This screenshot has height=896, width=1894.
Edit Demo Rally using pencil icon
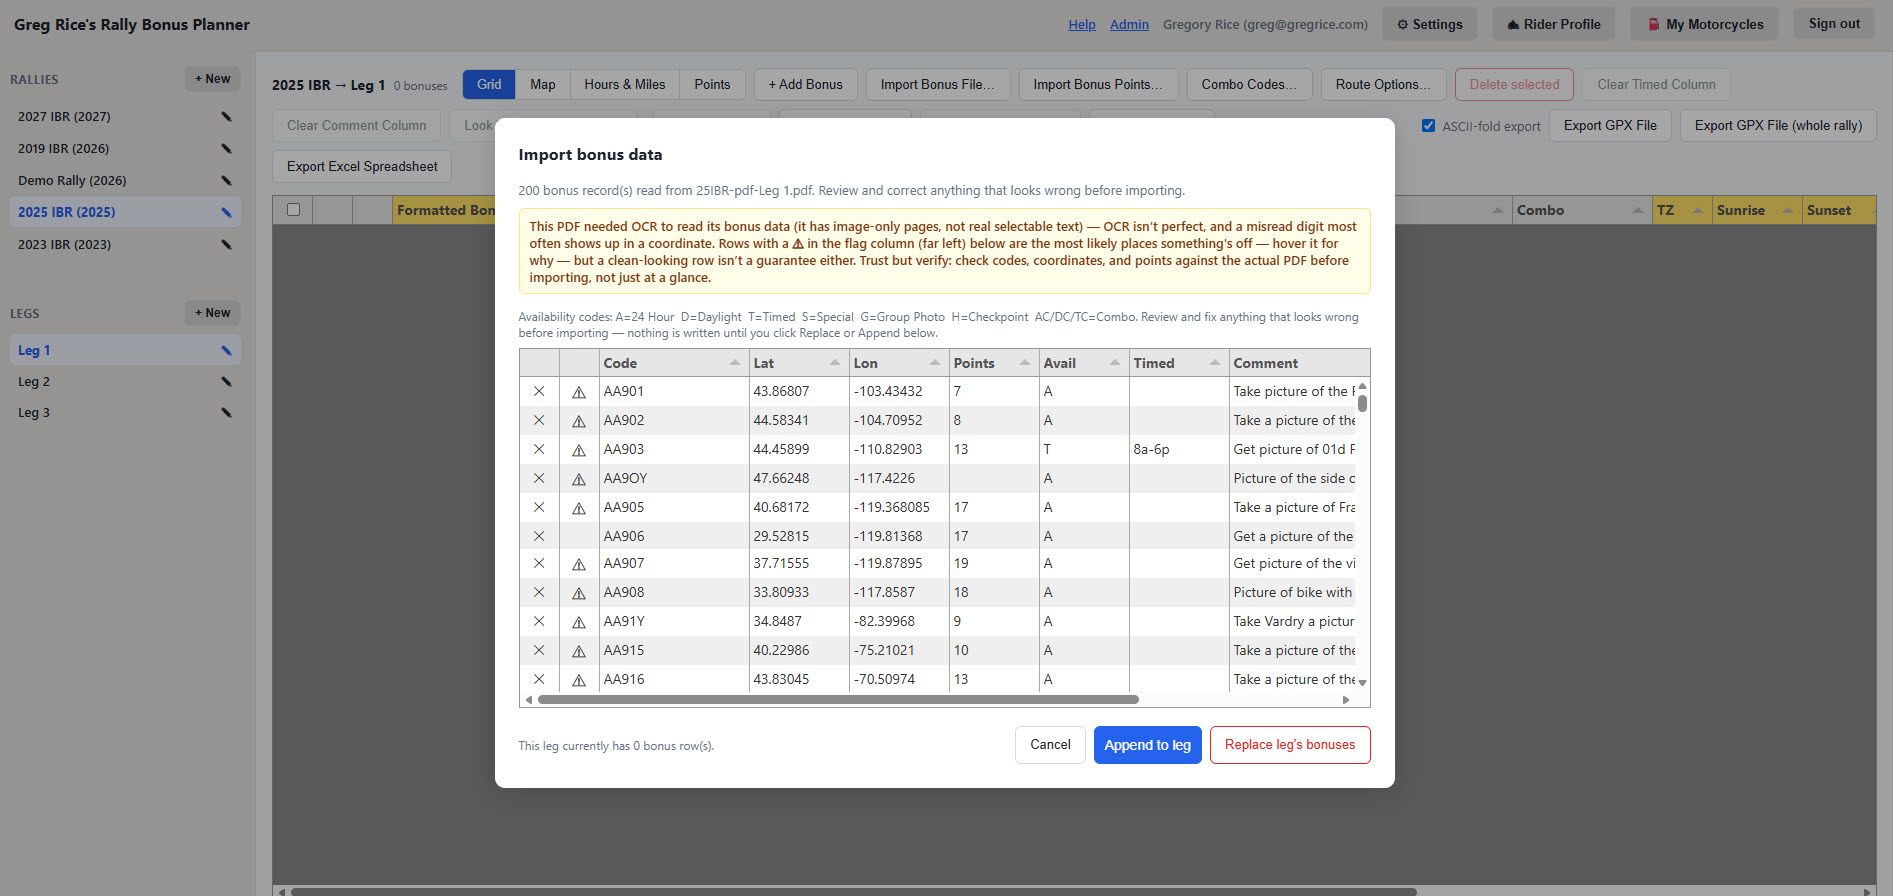point(227,181)
